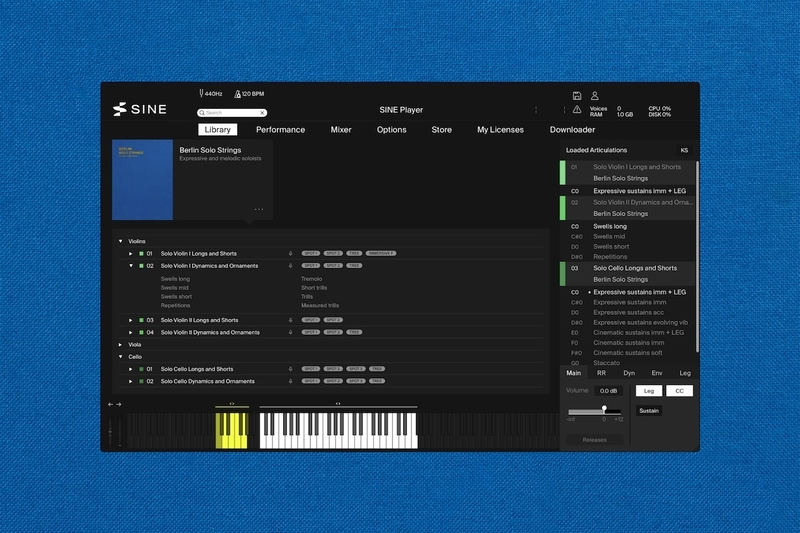Toggle the CC button
800x533 pixels.
coord(679,391)
